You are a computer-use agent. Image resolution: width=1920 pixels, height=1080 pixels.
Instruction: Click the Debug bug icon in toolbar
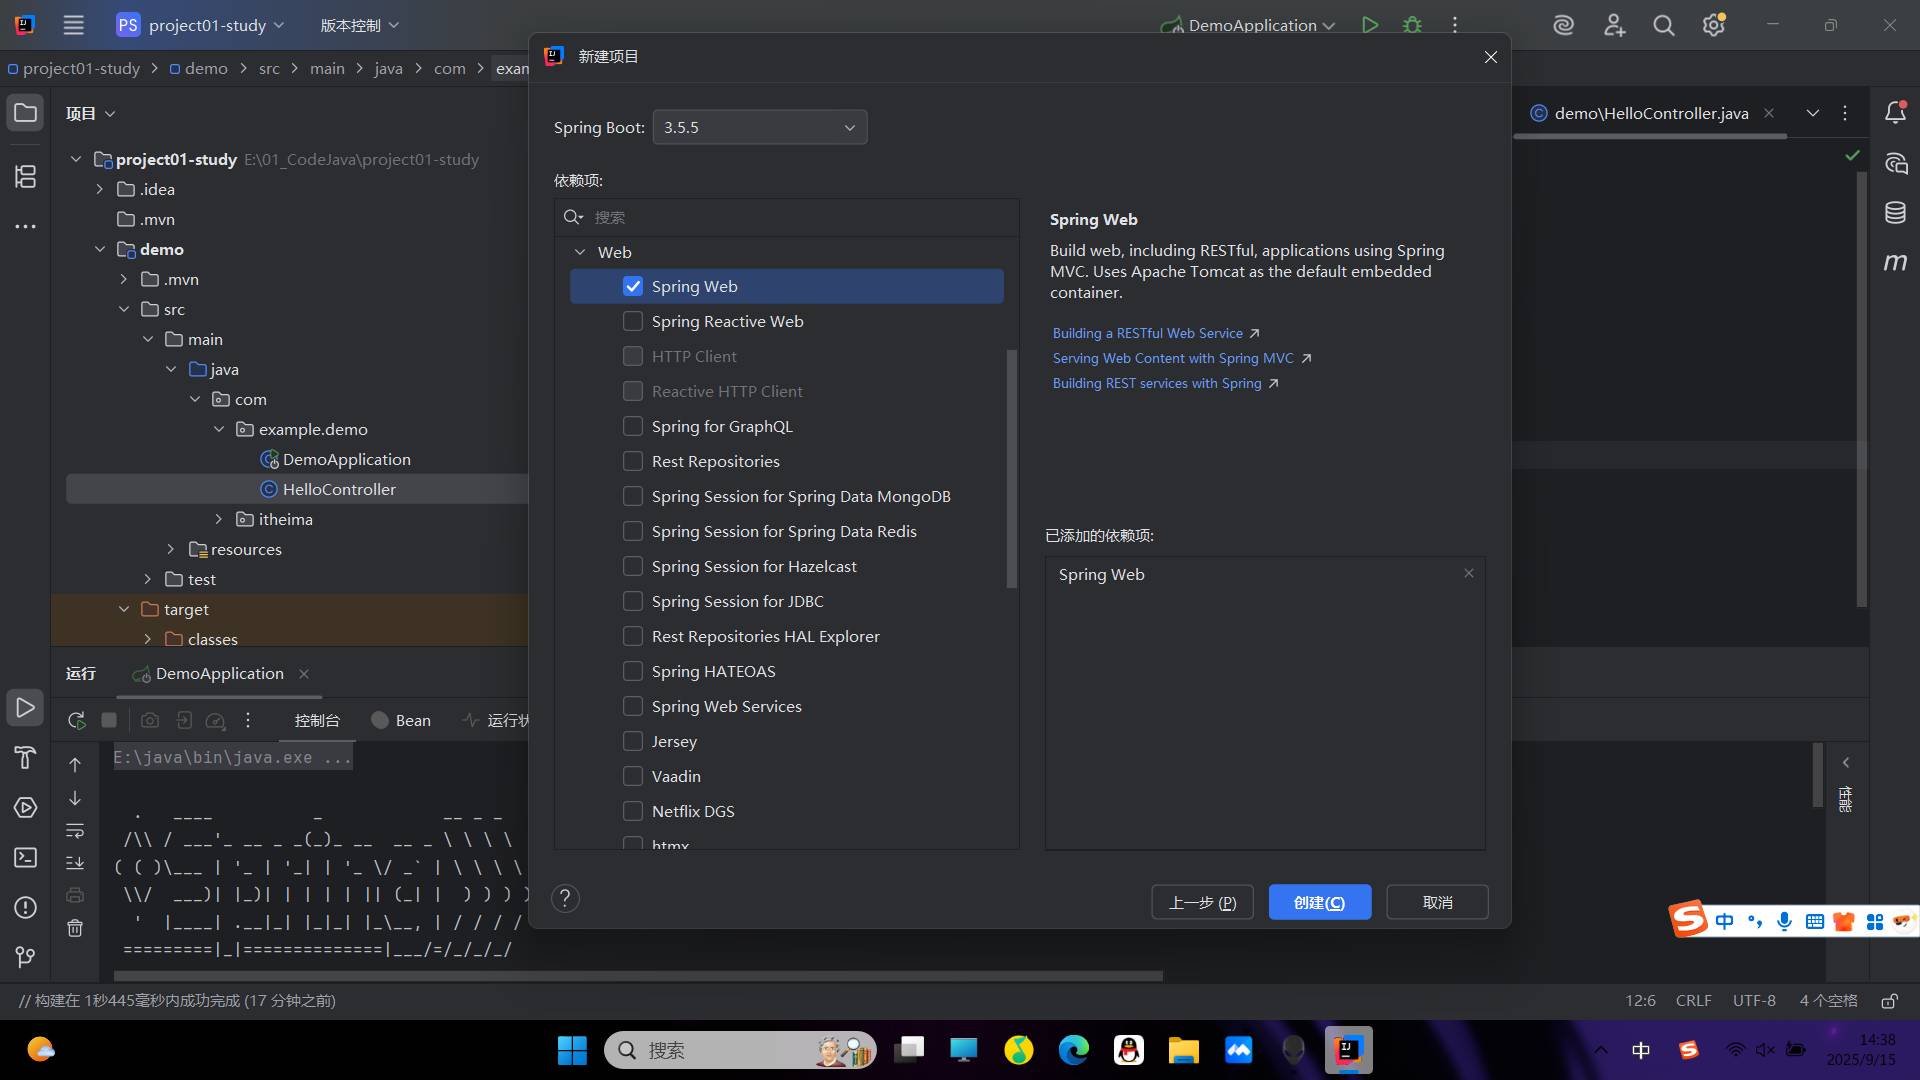[1412, 25]
